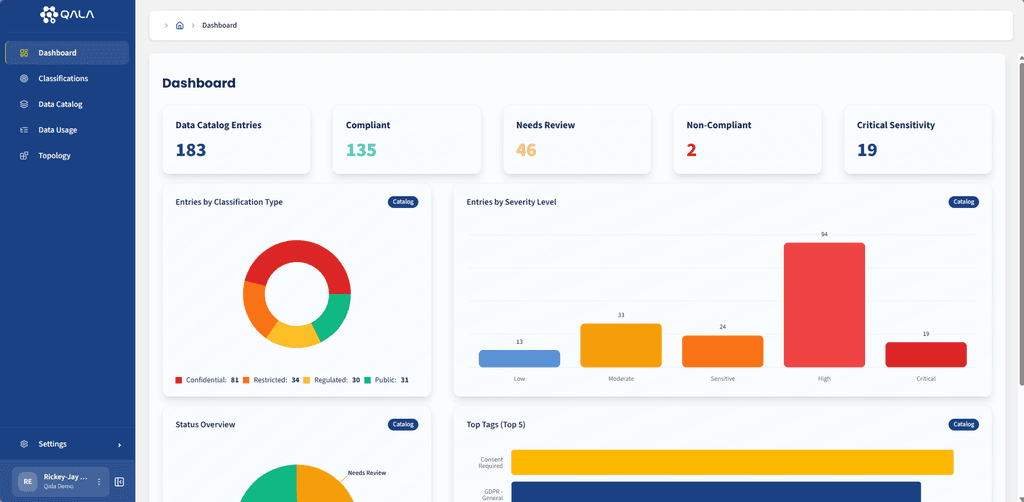Open the Data Catalog Entries card
The width and height of the screenshot is (1024, 502).
236,140
